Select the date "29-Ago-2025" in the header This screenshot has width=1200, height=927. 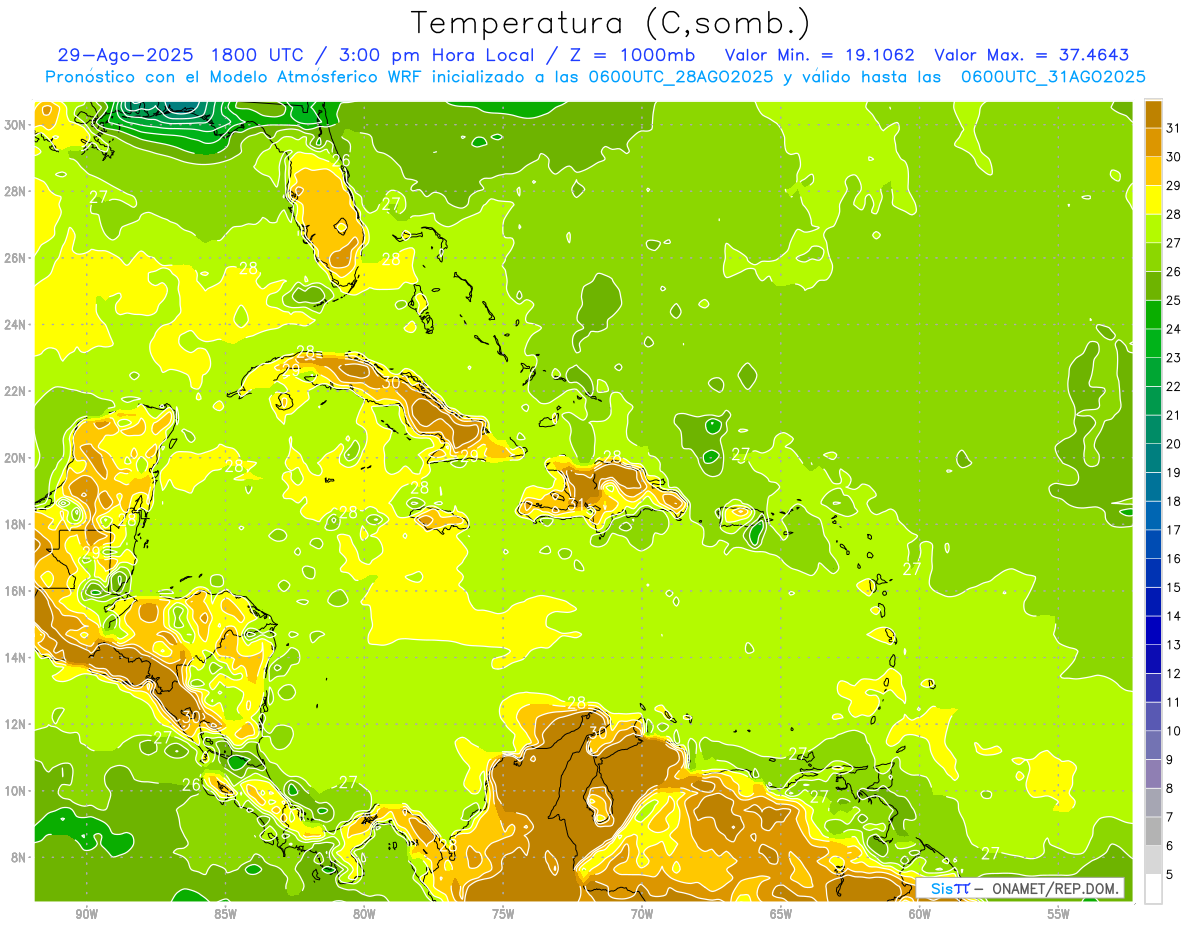pyautogui.click(x=124, y=55)
